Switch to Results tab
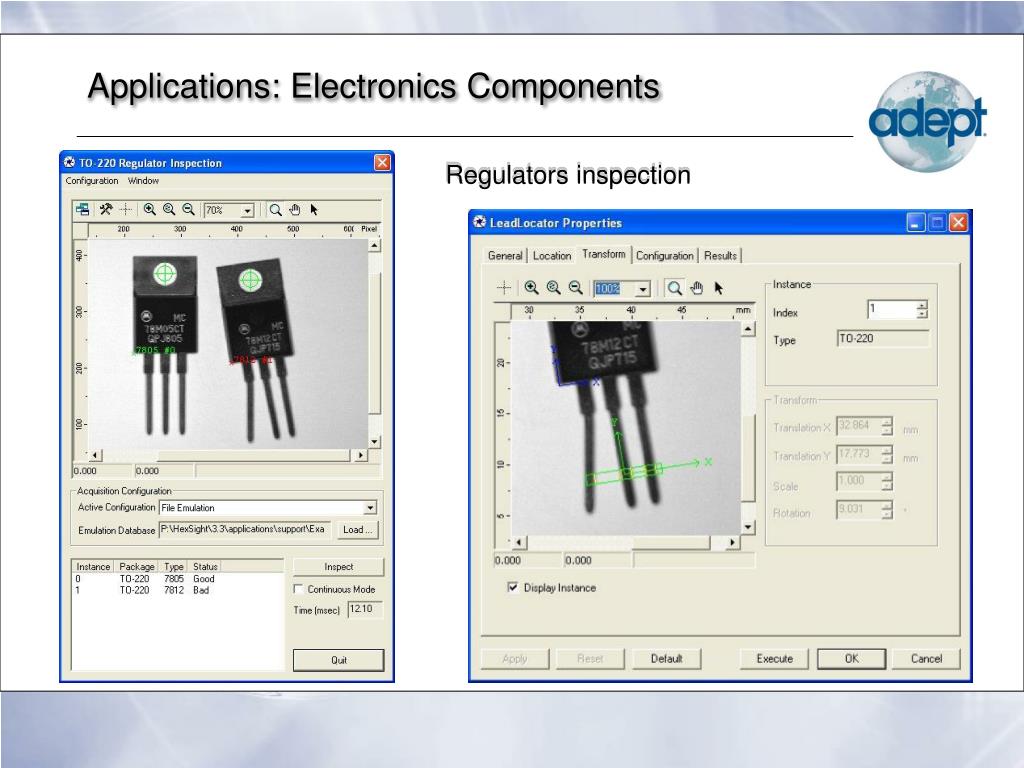The width and height of the screenshot is (1024, 768). click(x=720, y=255)
